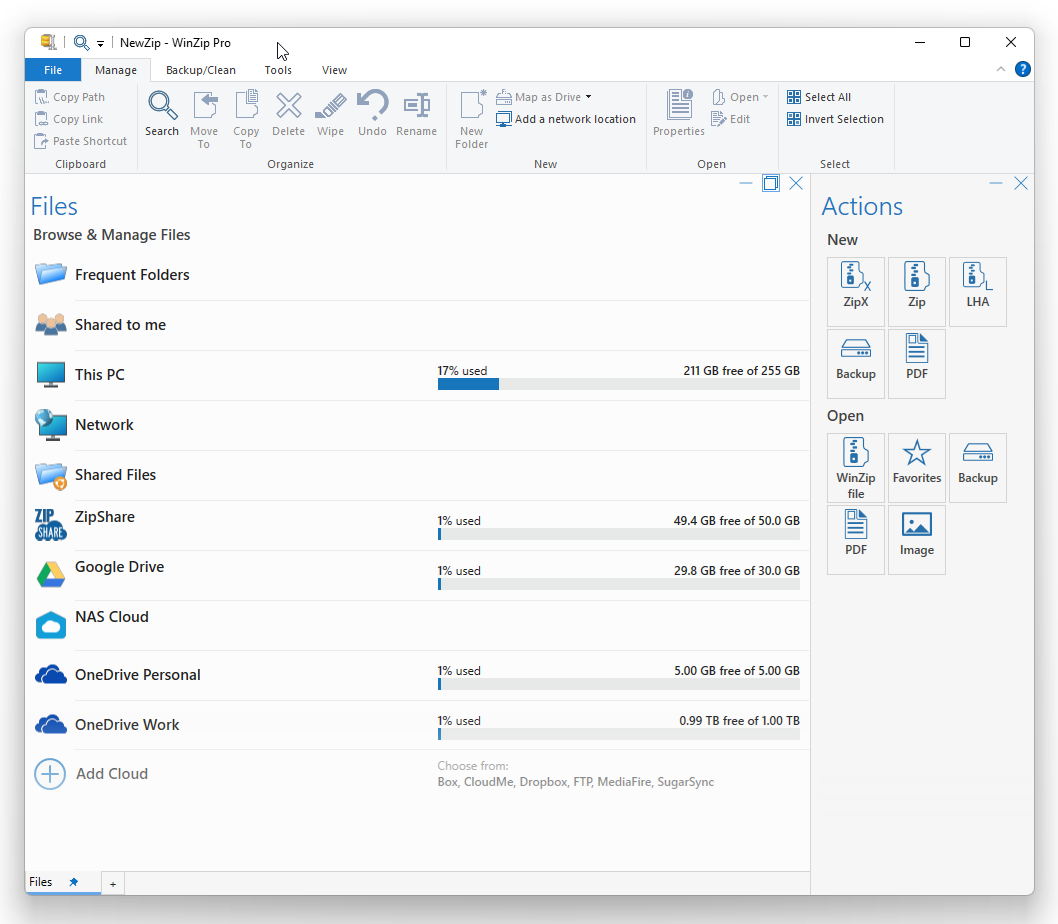Expand the Open split-button dropdown
Viewport: 1058px width, 924px height.
coord(765,95)
